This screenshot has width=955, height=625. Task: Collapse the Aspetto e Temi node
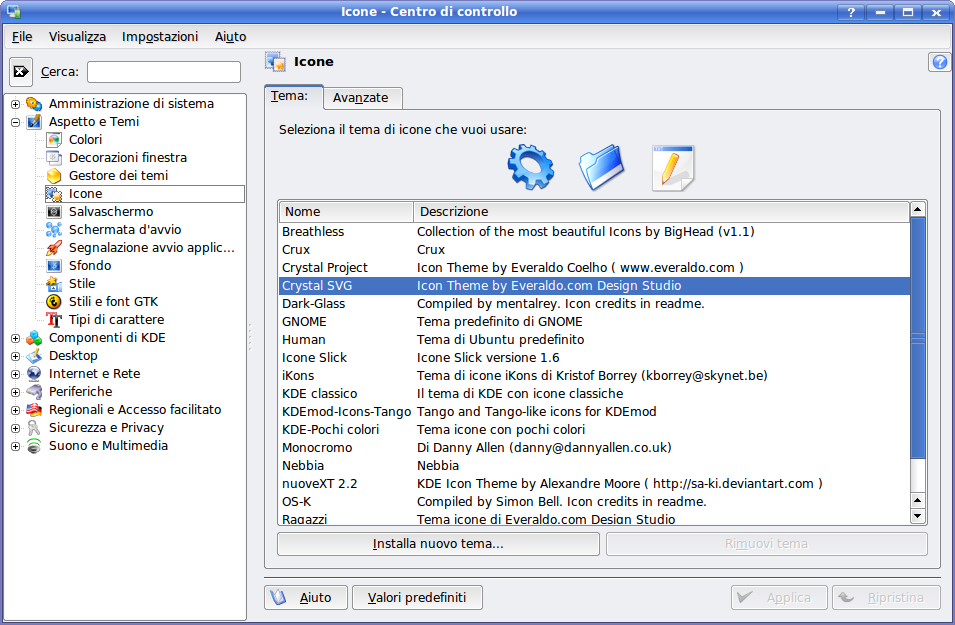tap(15, 122)
